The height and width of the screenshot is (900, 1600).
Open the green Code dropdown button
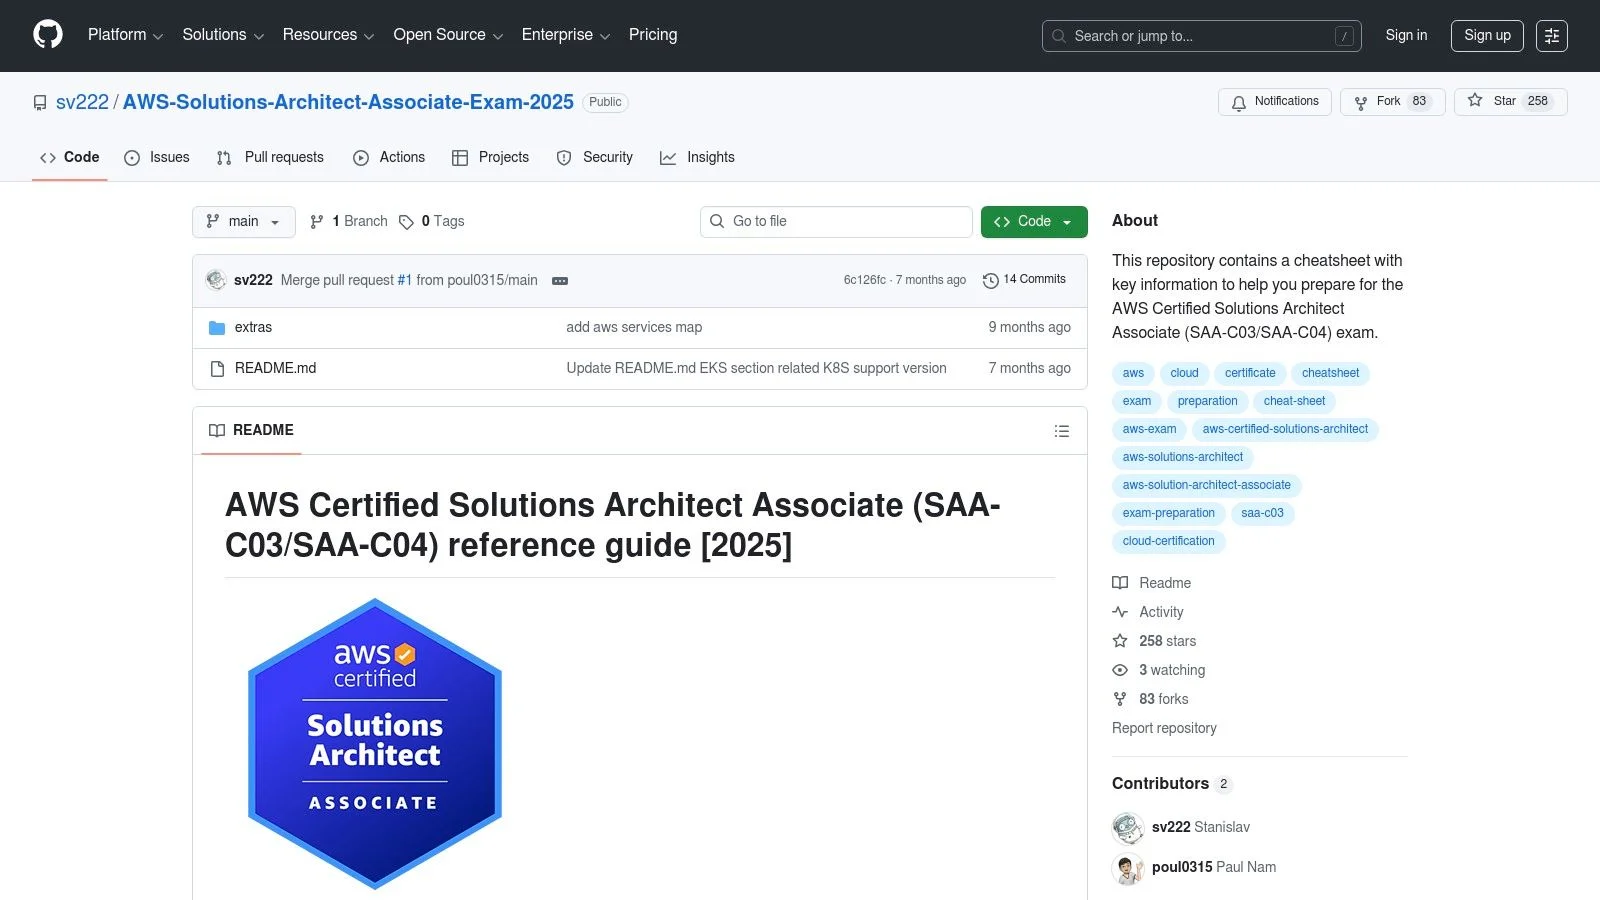point(1034,222)
